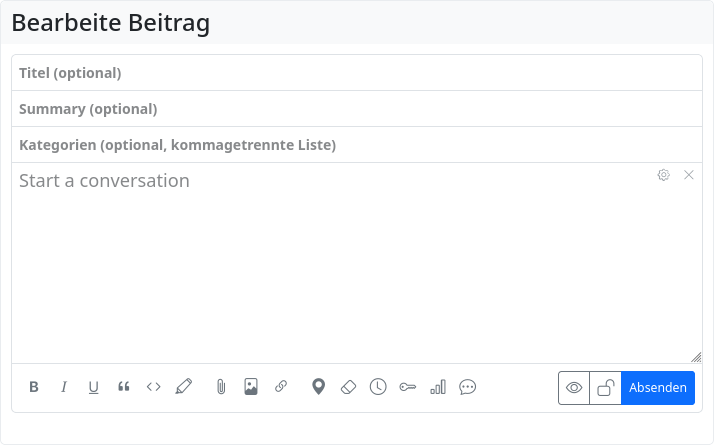Image resolution: width=714 pixels, height=445 pixels.
Task: Click the highlighter pen icon
Action: [184, 387]
